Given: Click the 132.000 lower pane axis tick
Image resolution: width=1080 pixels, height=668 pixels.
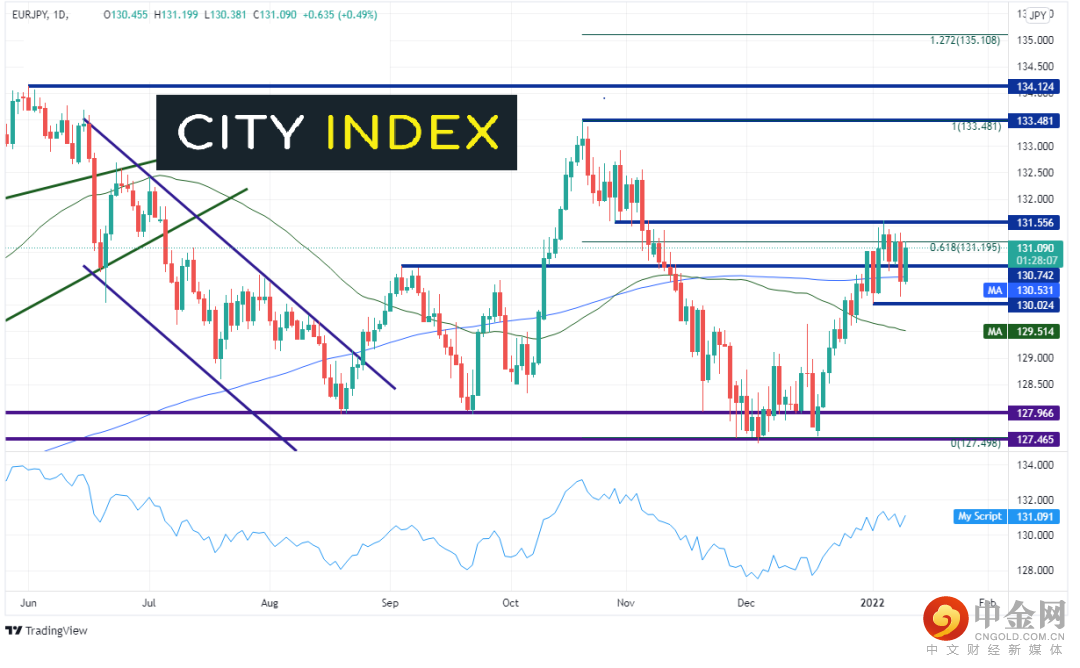Looking at the screenshot, I should pyautogui.click(x=1035, y=500).
